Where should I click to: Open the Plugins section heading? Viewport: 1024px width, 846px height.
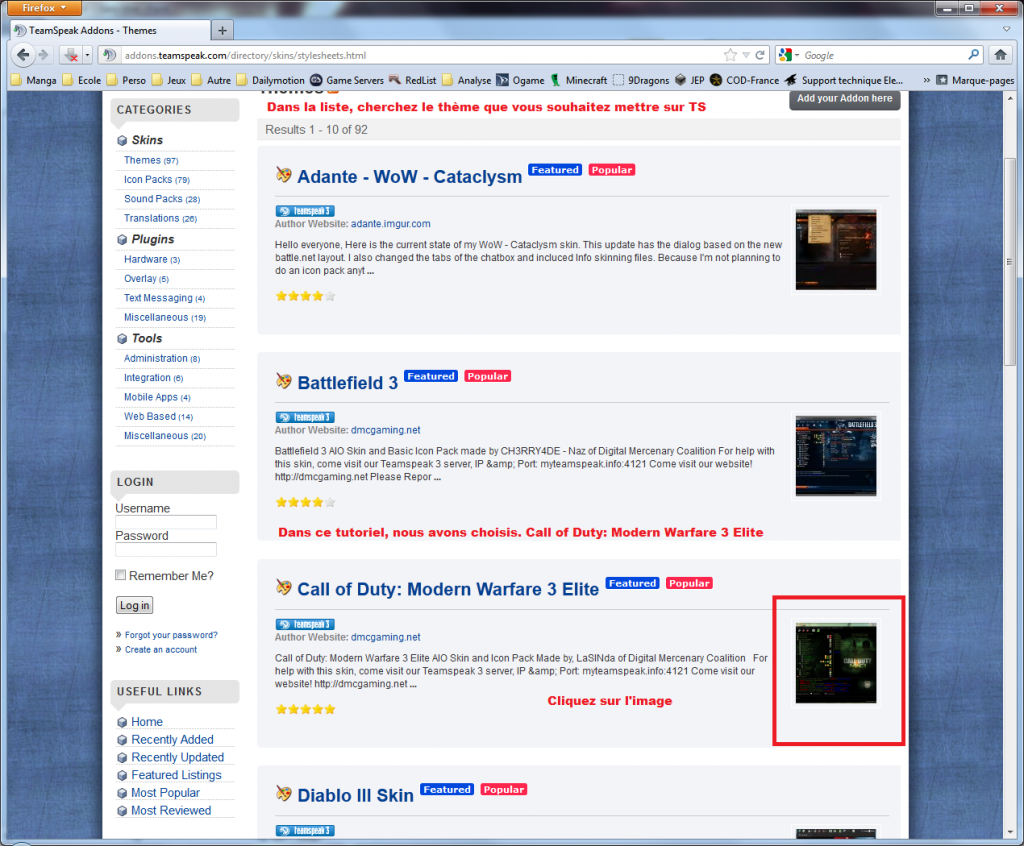(153, 239)
